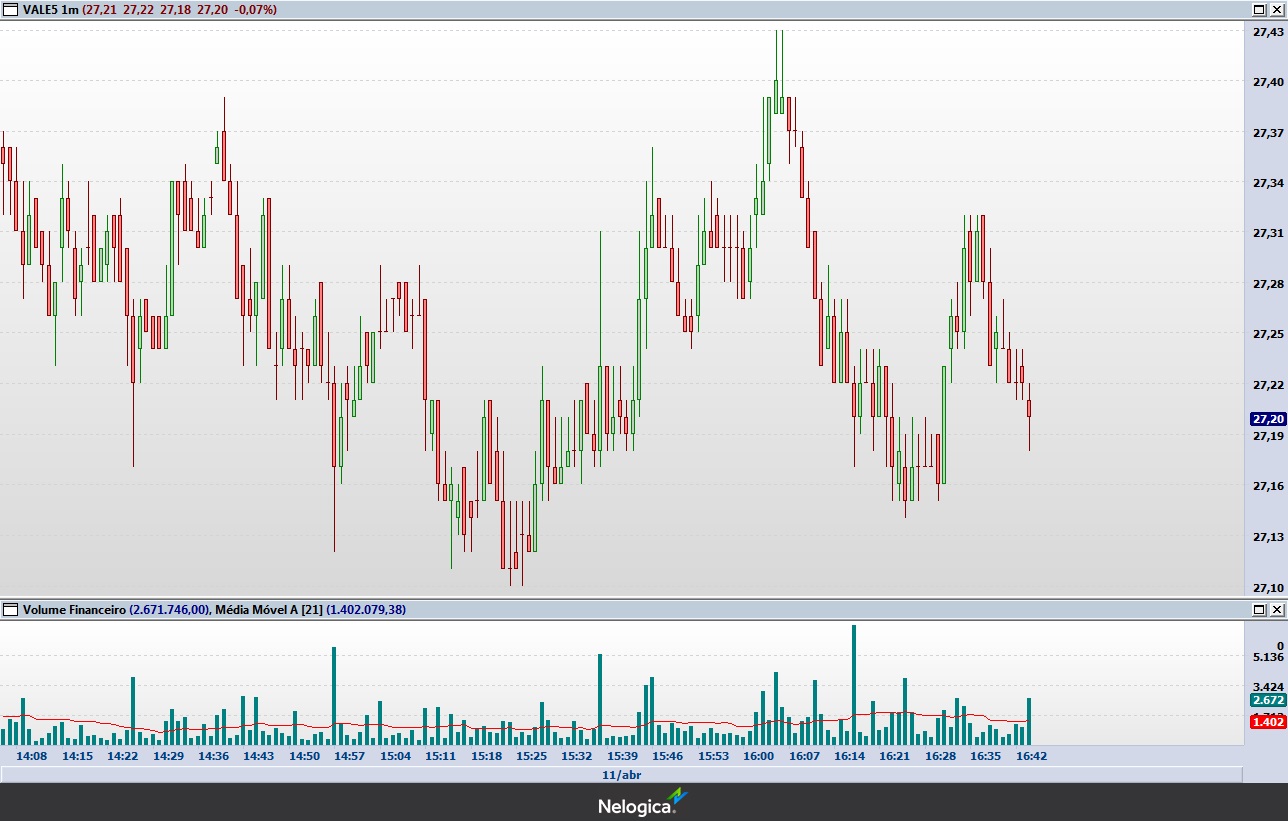The image size is (1288, 821).
Task: Click the 16:00 time axis label
Action: click(x=759, y=756)
